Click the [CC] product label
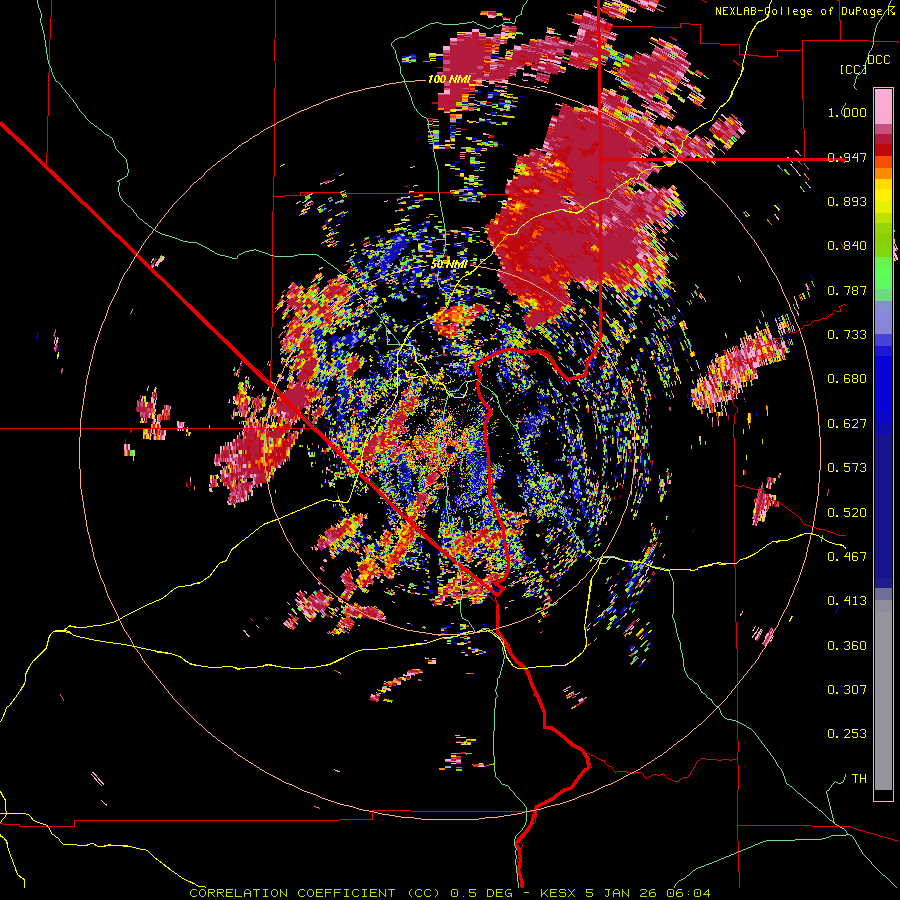Screen dimensions: 900x900 853,69
